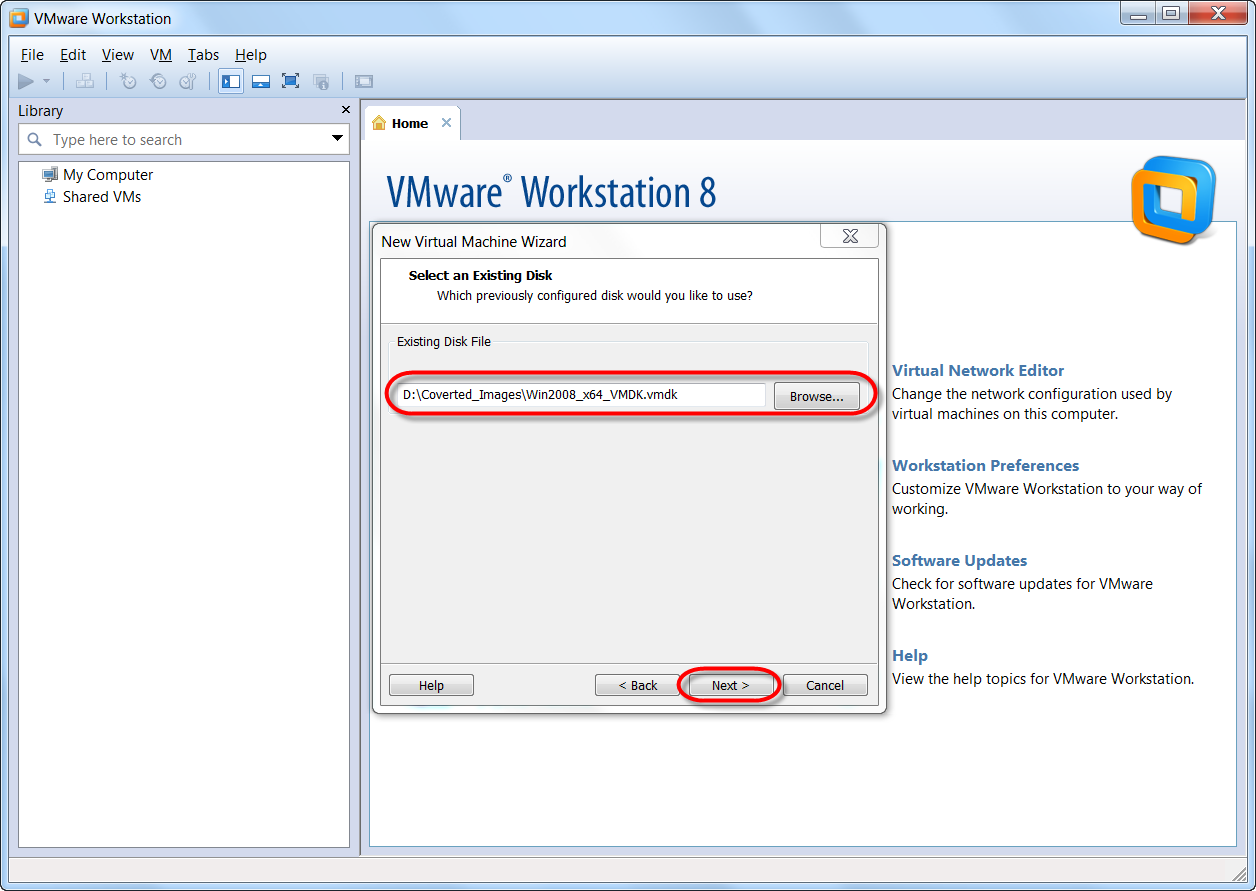The height and width of the screenshot is (891, 1256).
Task: Close the New Virtual Machine Wizard dialog
Action: tap(850, 236)
